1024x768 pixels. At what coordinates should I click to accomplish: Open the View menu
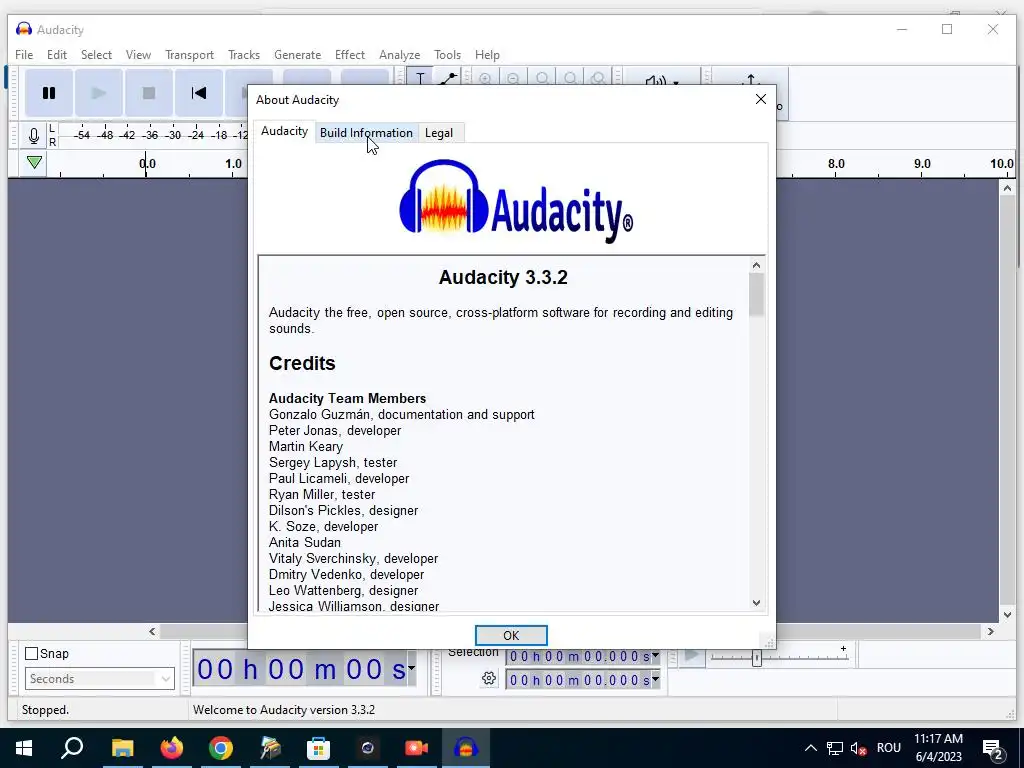[138, 55]
